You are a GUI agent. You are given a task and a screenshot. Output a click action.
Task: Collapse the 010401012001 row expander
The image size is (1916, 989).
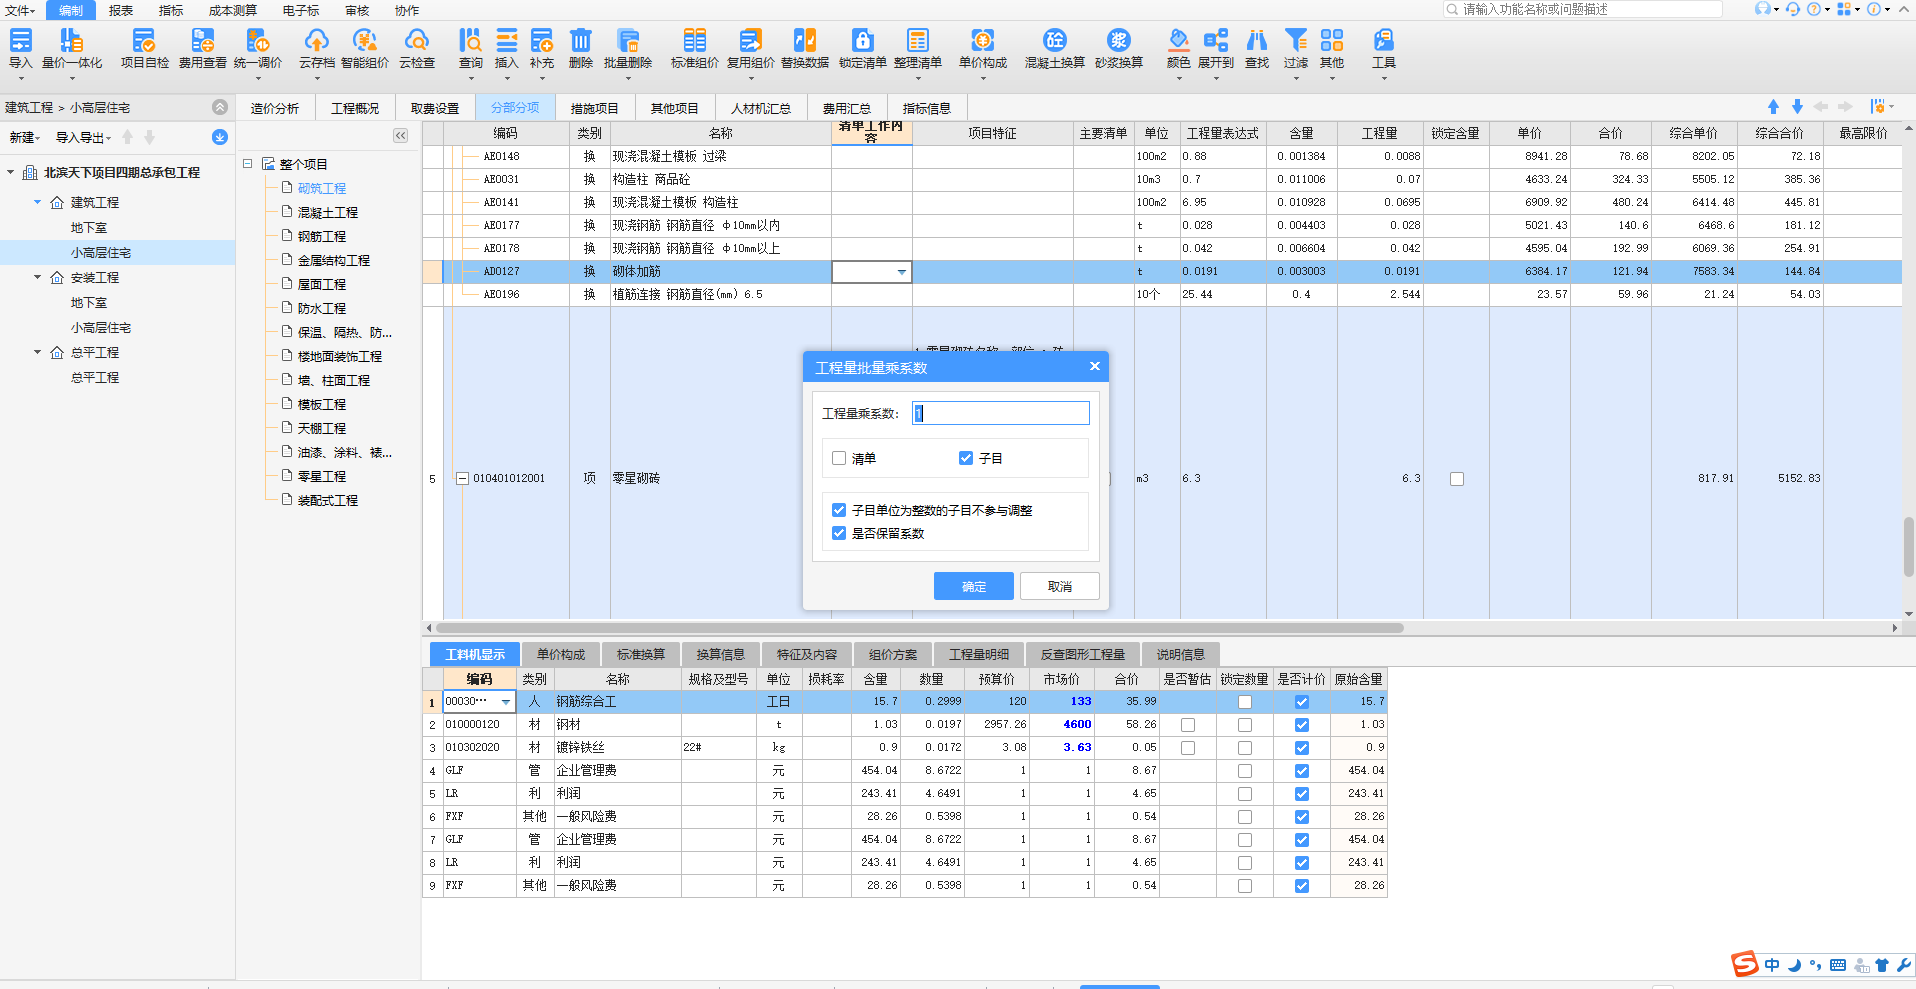coord(462,479)
